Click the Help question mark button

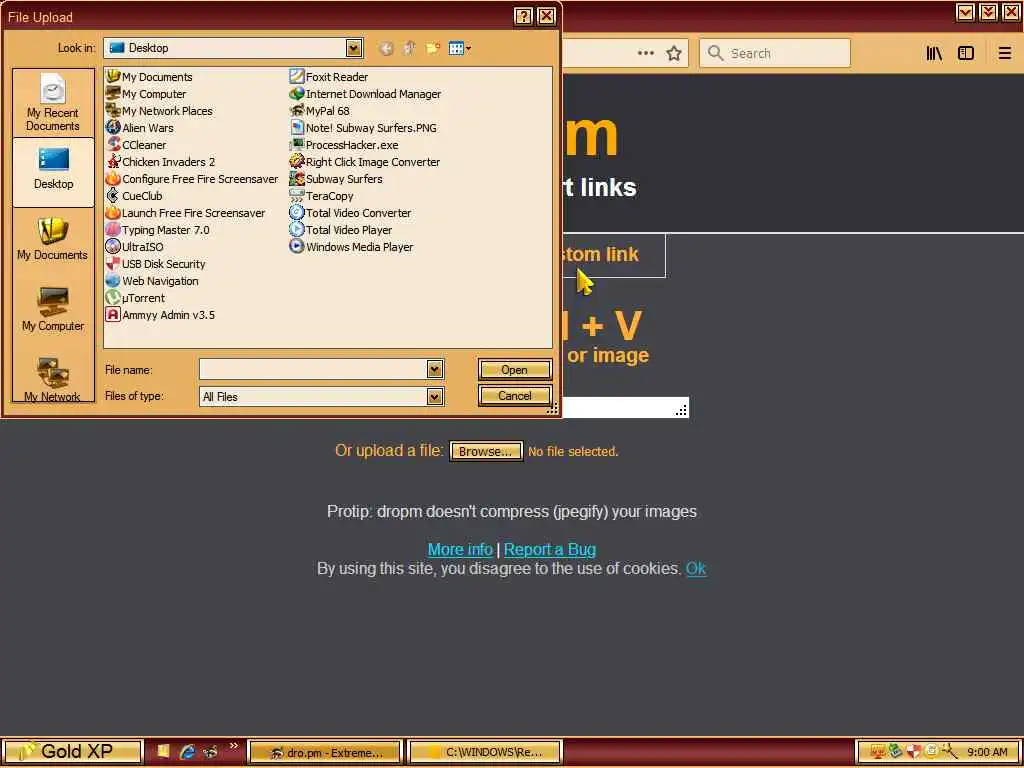523,16
